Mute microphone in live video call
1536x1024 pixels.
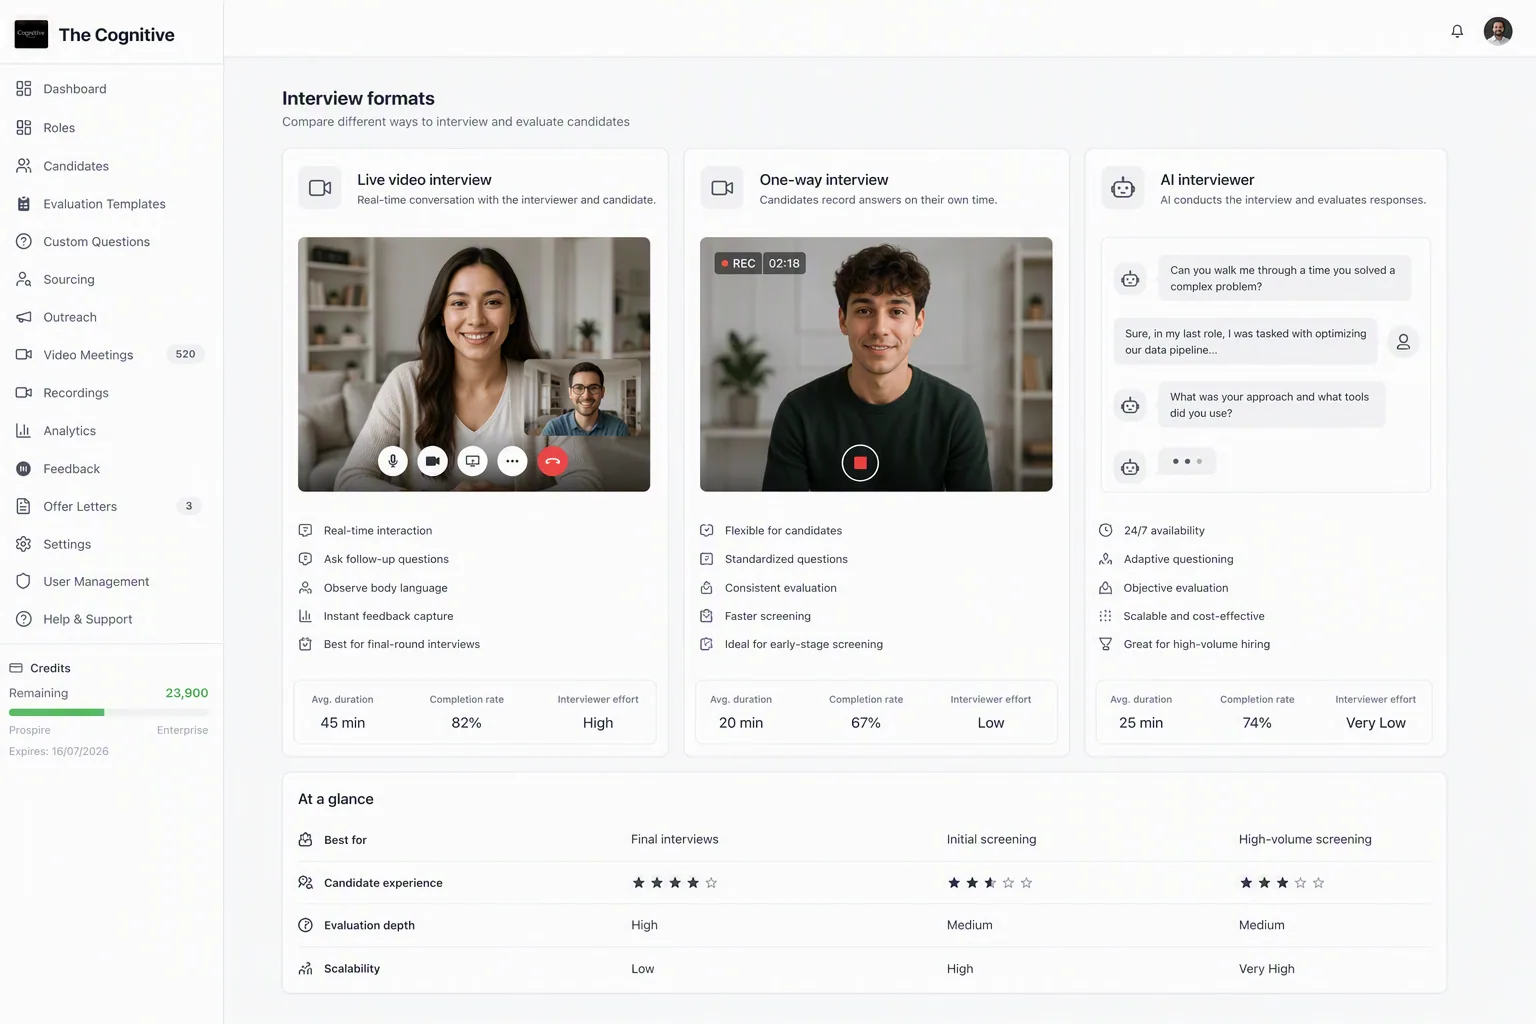[393, 461]
